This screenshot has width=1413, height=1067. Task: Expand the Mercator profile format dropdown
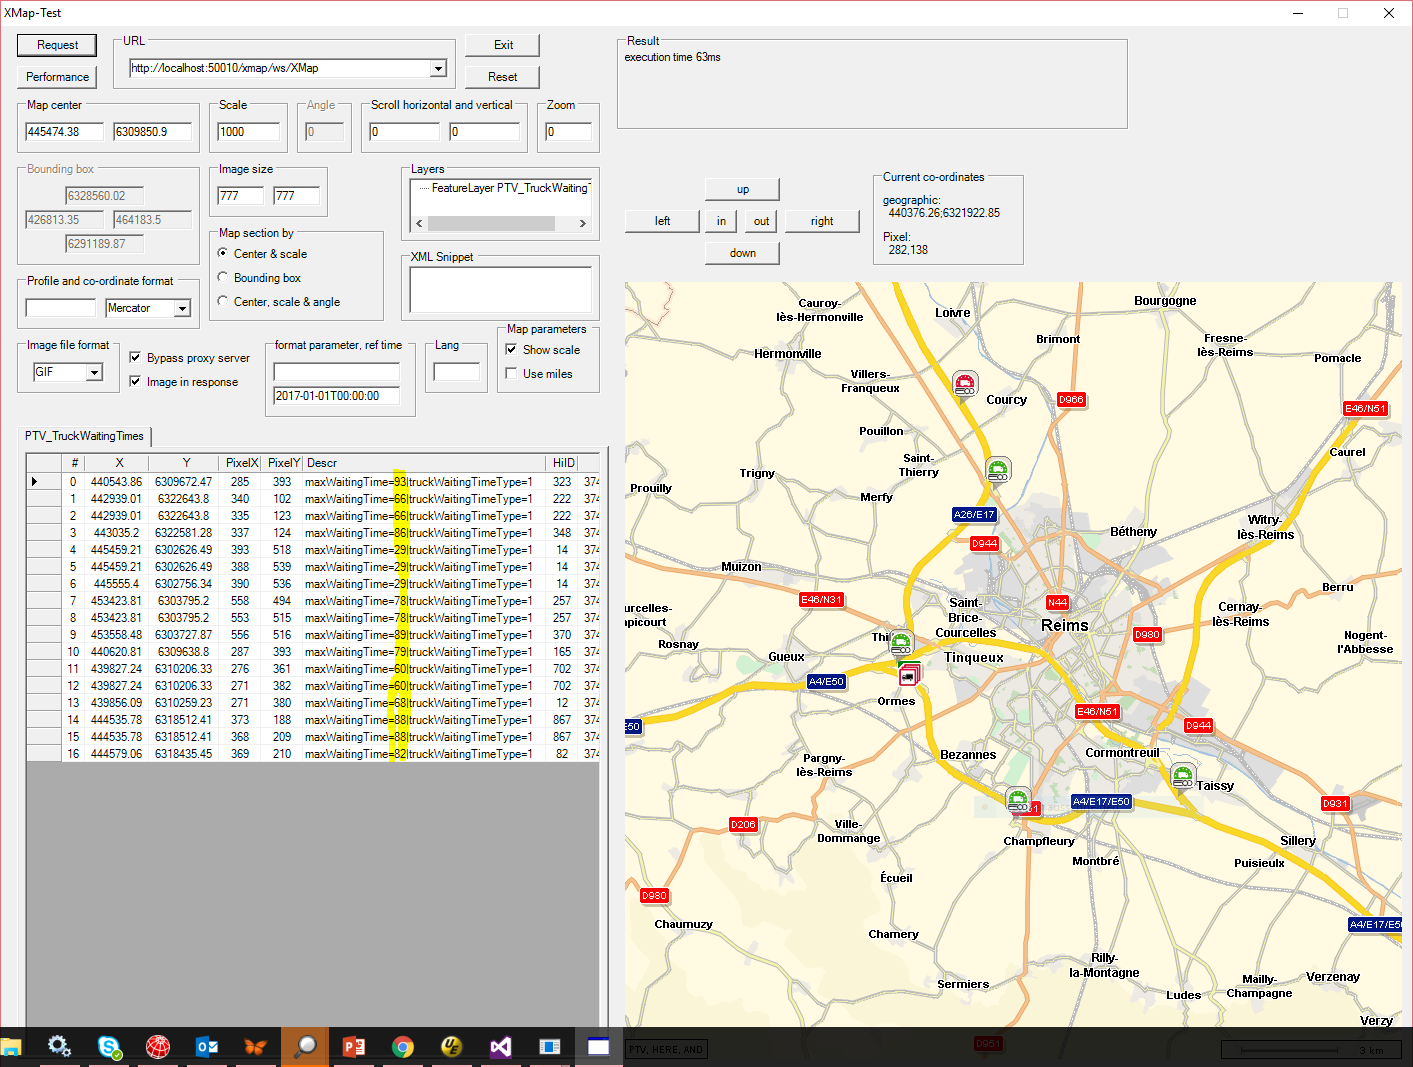click(182, 309)
